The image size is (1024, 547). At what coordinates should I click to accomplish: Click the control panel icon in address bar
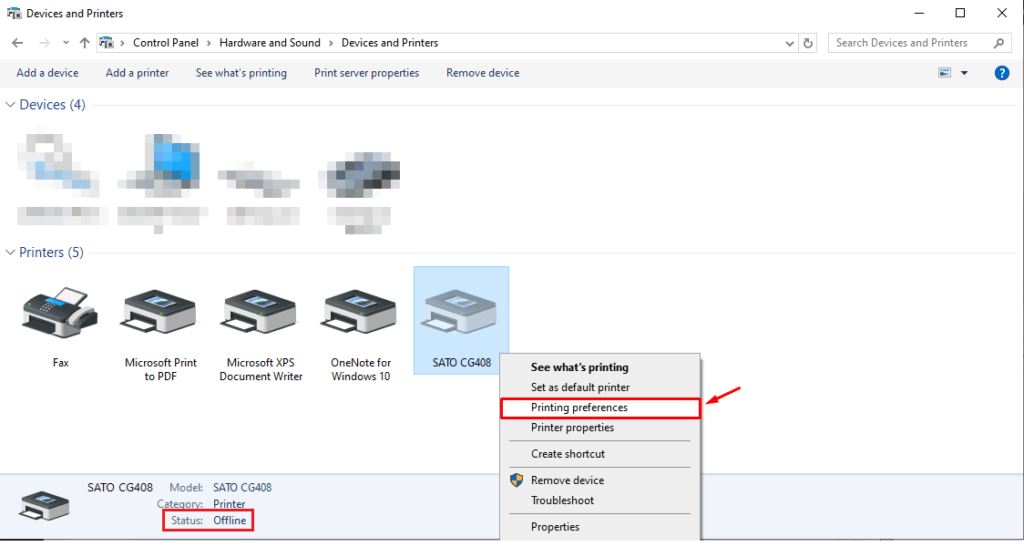tap(106, 43)
